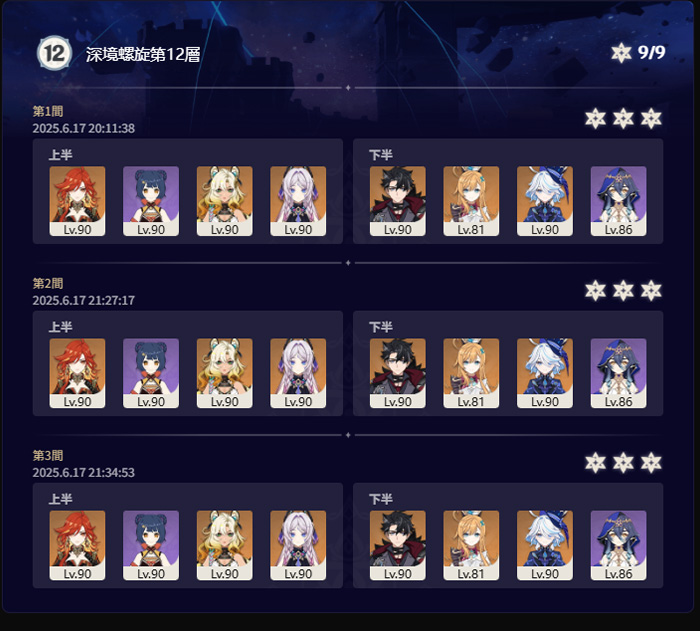Select red-haired character in chamber 1 first half

pyautogui.click(x=77, y=201)
